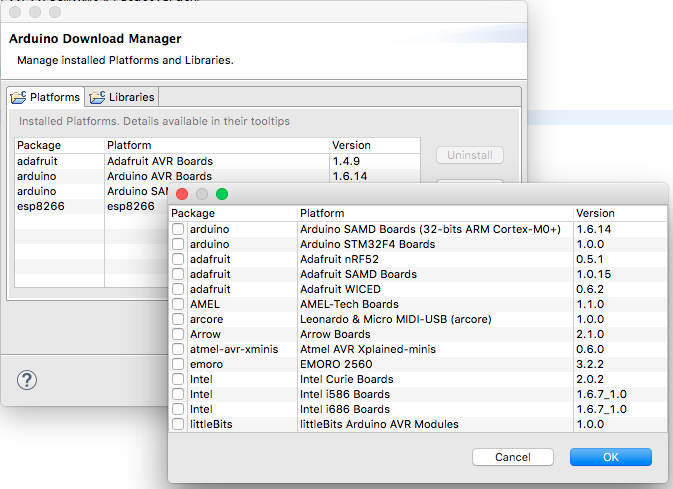Click the Libraries tab folder icon
Image resolution: width=673 pixels, height=489 pixels.
[97, 97]
